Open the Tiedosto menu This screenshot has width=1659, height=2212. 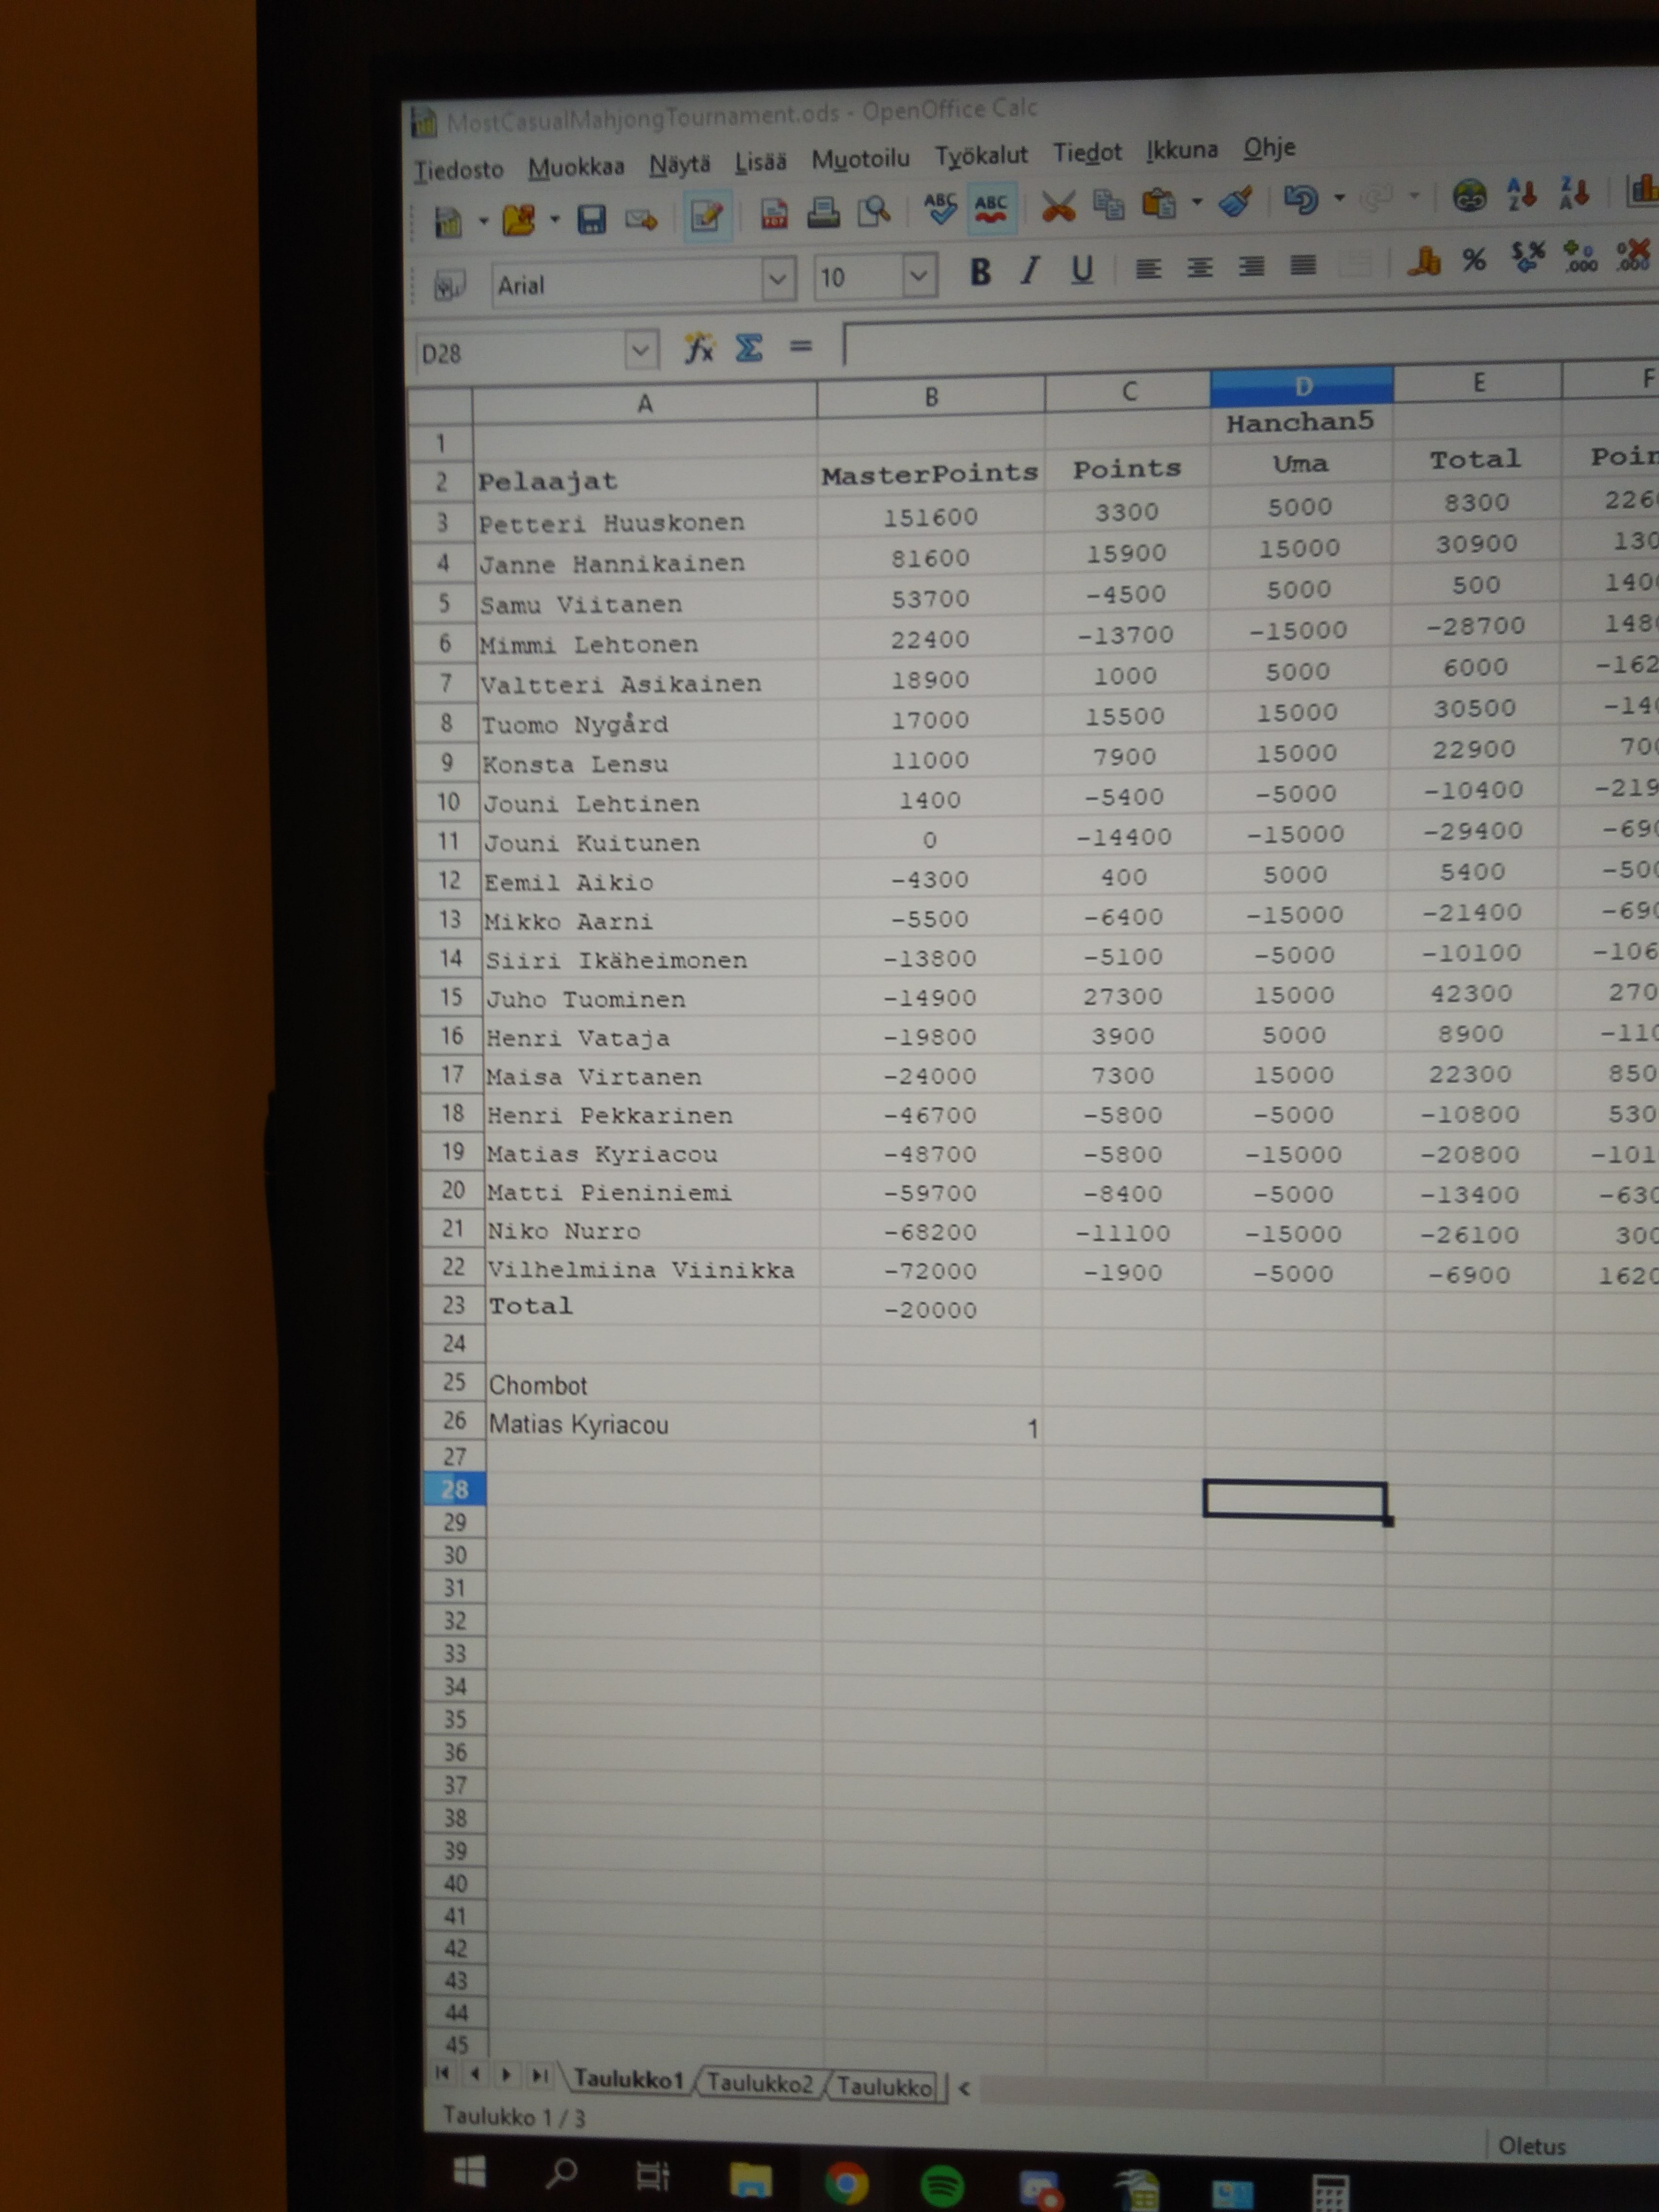[459, 170]
